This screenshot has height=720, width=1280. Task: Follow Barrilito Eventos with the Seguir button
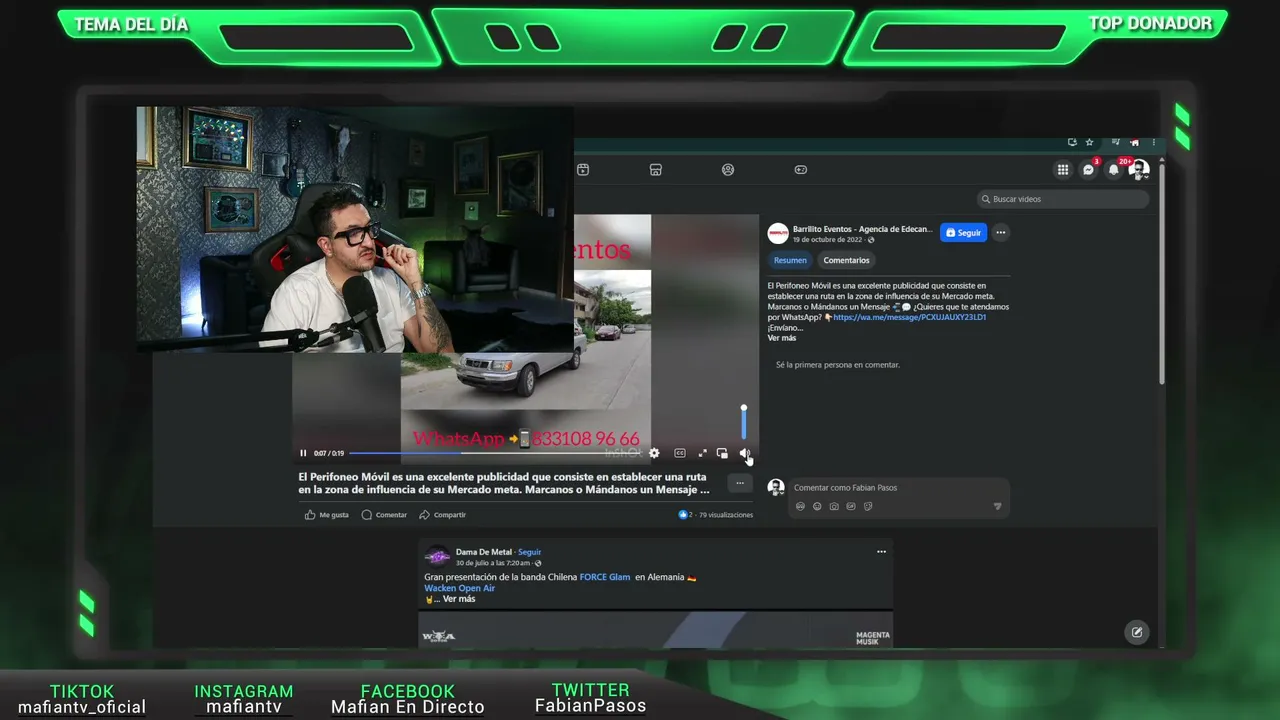tap(964, 233)
